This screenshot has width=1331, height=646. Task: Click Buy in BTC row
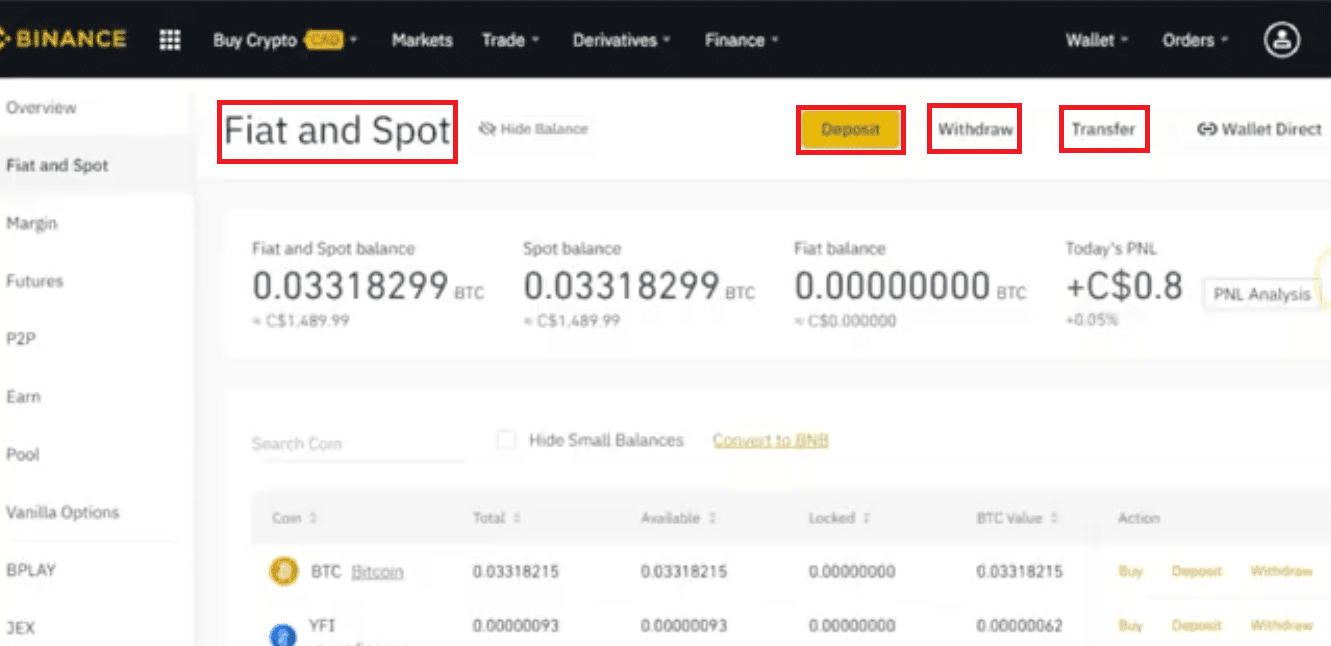(1130, 572)
